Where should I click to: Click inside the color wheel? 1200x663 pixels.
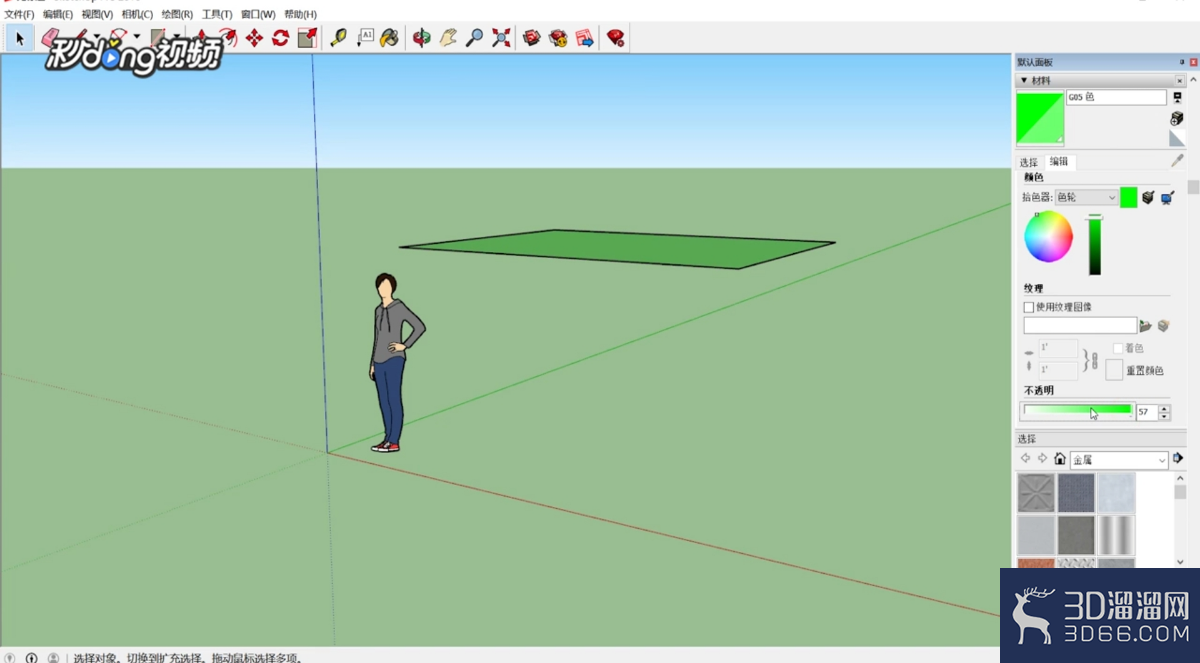(1048, 238)
